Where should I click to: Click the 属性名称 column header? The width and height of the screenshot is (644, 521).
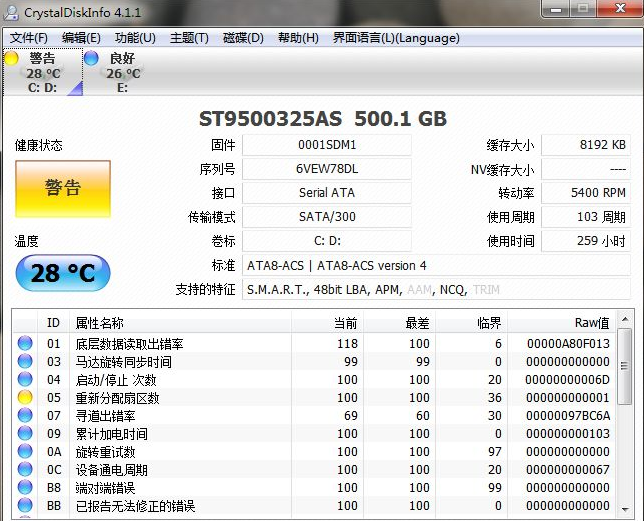(181, 323)
